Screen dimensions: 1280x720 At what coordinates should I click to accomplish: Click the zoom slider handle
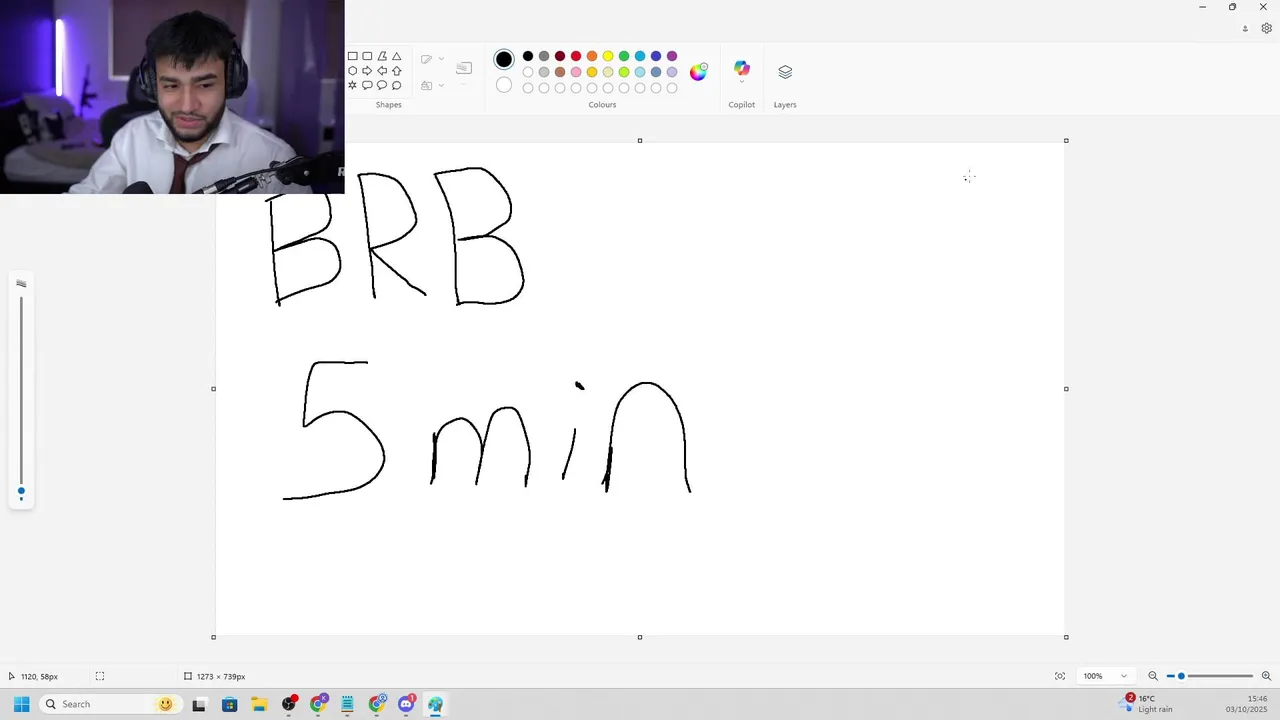click(1181, 676)
